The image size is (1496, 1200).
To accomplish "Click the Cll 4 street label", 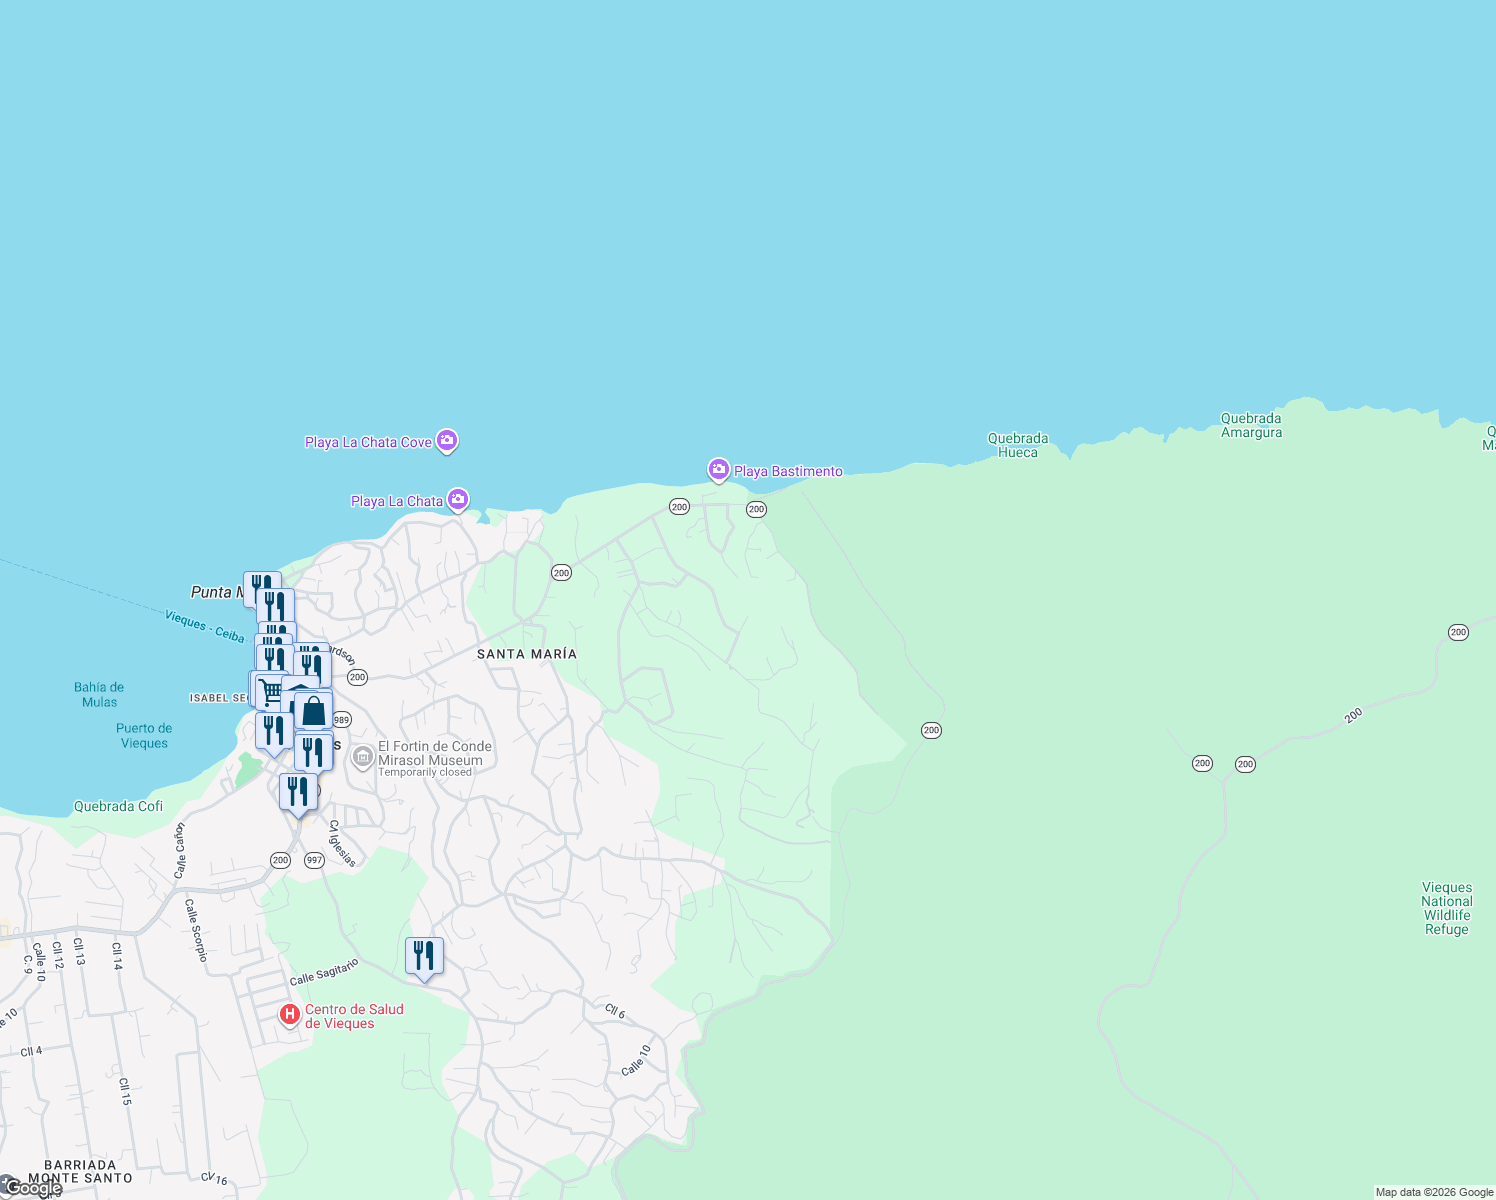I will coord(32,1052).
